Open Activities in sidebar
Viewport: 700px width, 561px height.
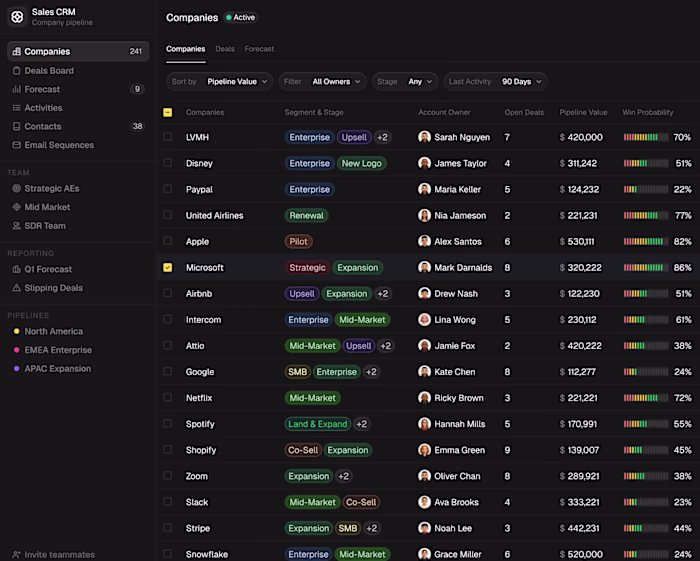pos(78,108)
